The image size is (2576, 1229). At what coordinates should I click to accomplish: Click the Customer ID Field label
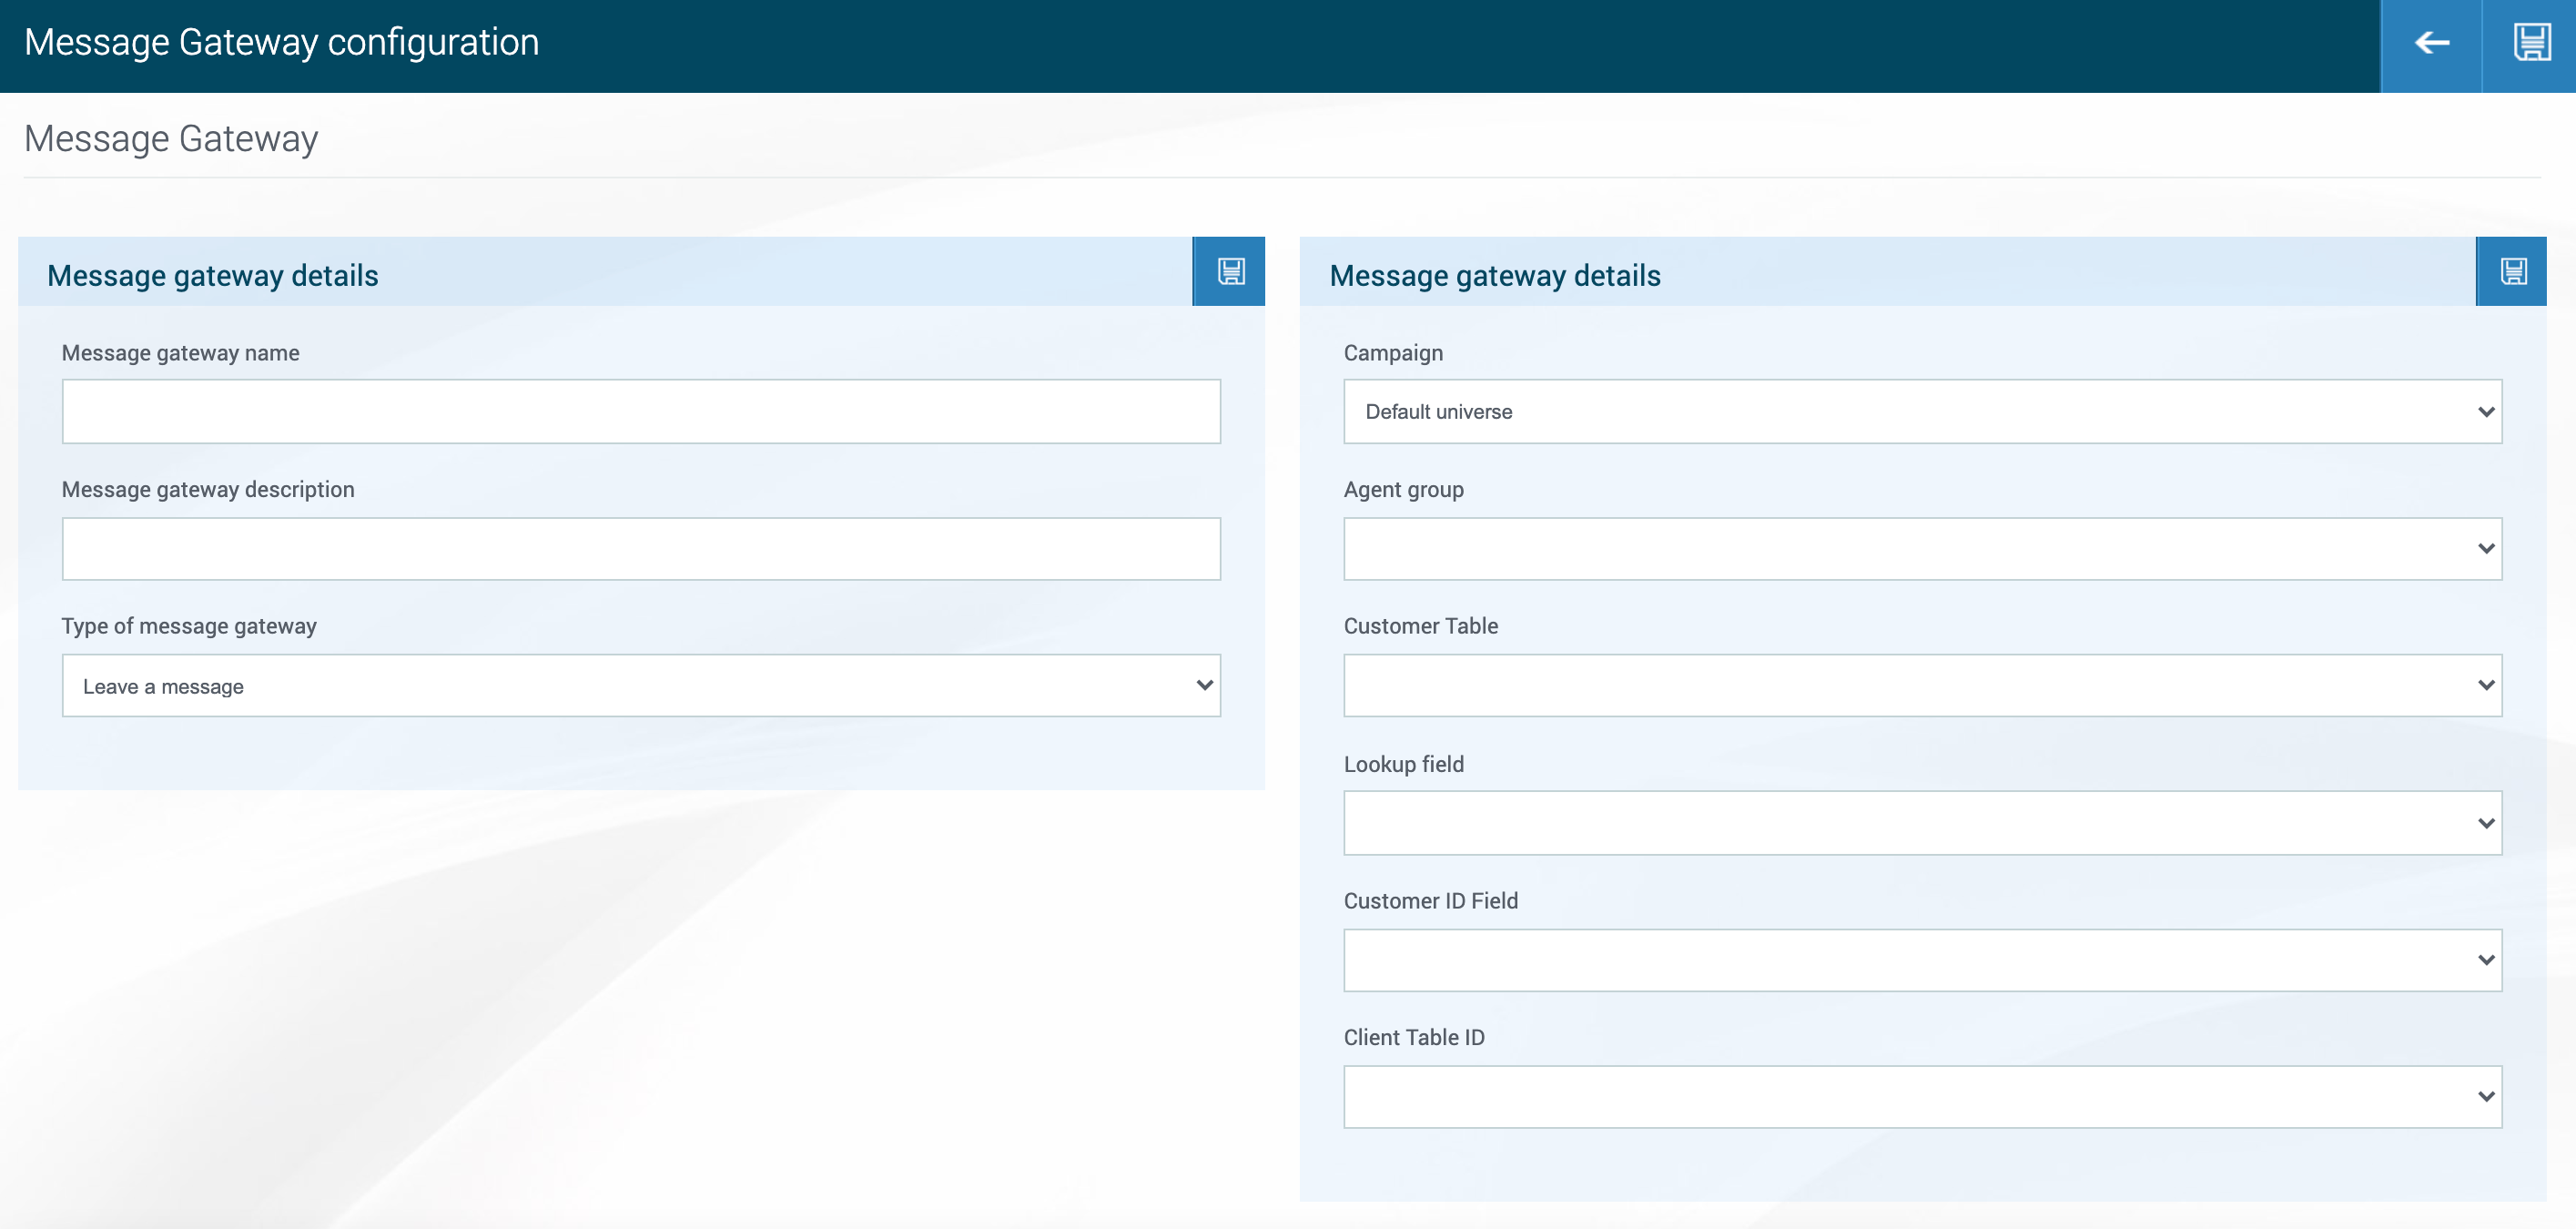click(x=1430, y=901)
